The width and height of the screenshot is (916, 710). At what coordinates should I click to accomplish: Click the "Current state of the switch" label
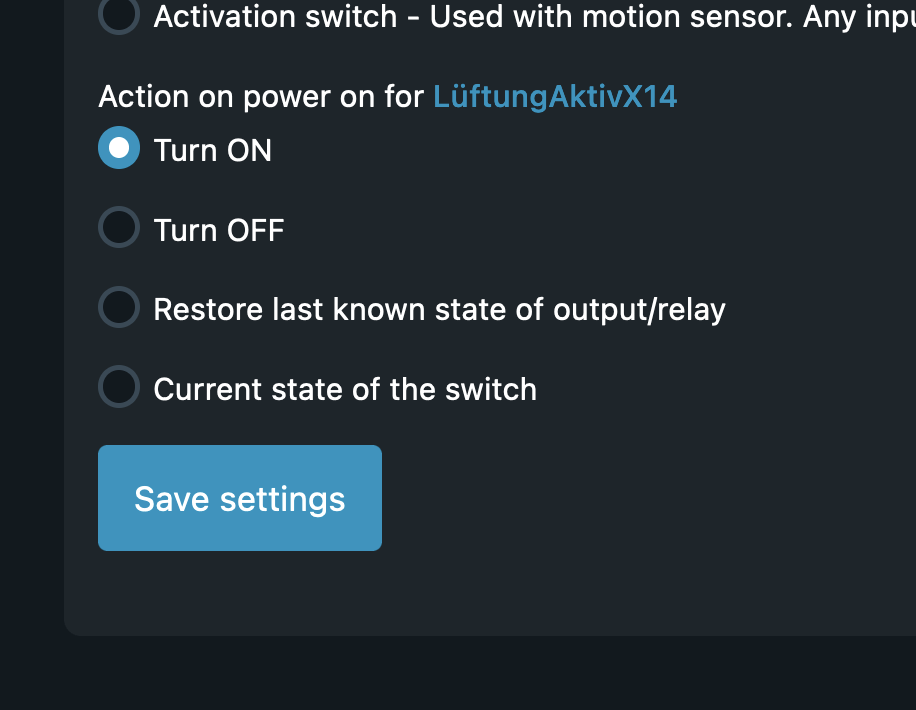345,389
